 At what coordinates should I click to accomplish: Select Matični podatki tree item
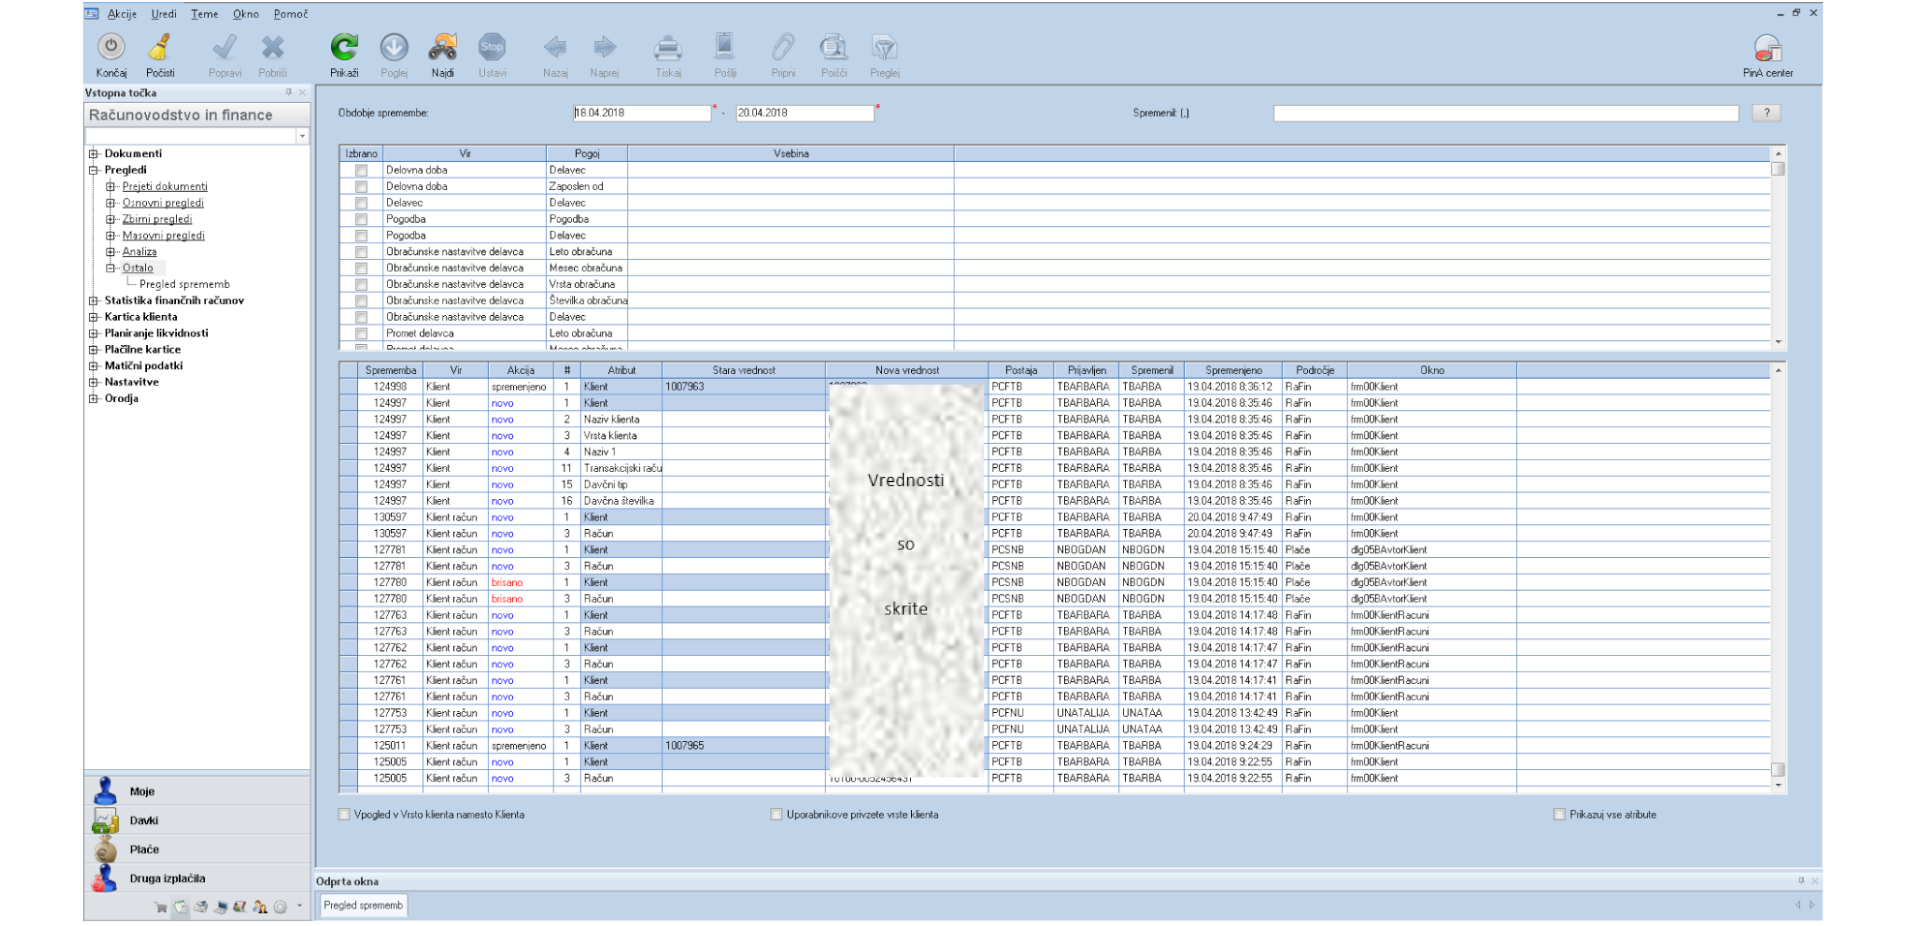144,366
